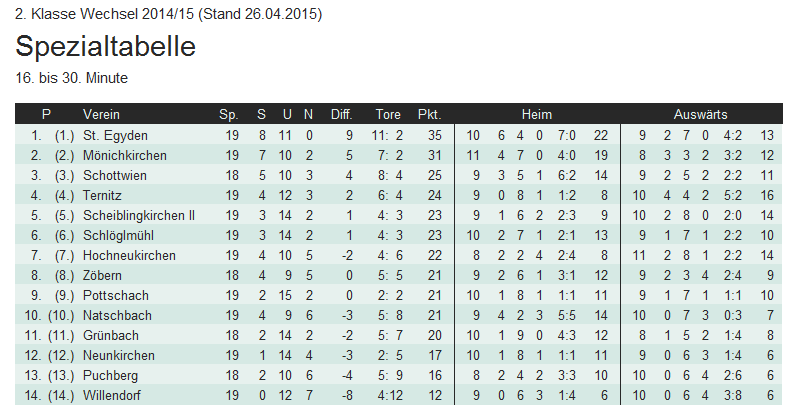Click the Diff. column header
The height and width of the screenshot is (412, 797).
(342, 114)
